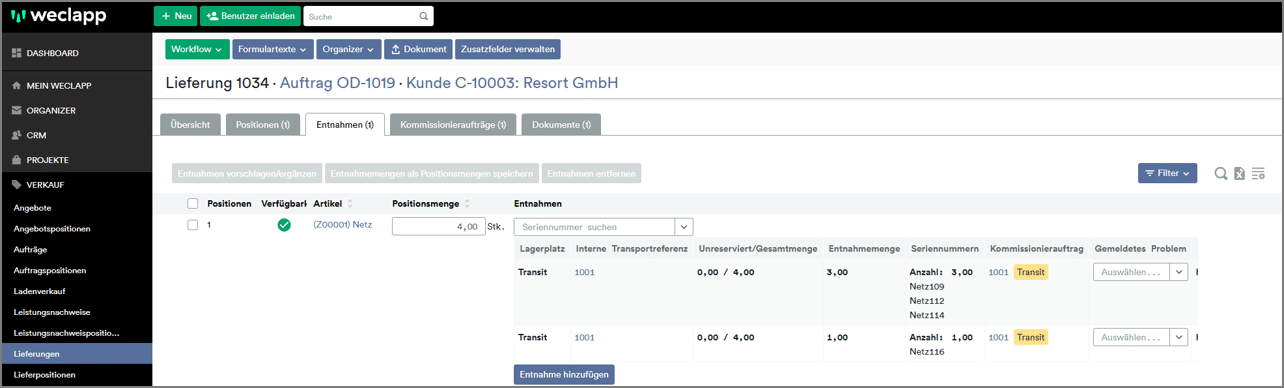This screenshot has height=388, width=1284.
Task: Click Entnahmemengen als Positionsmengen speichern
Action: [x=431, y=173]
